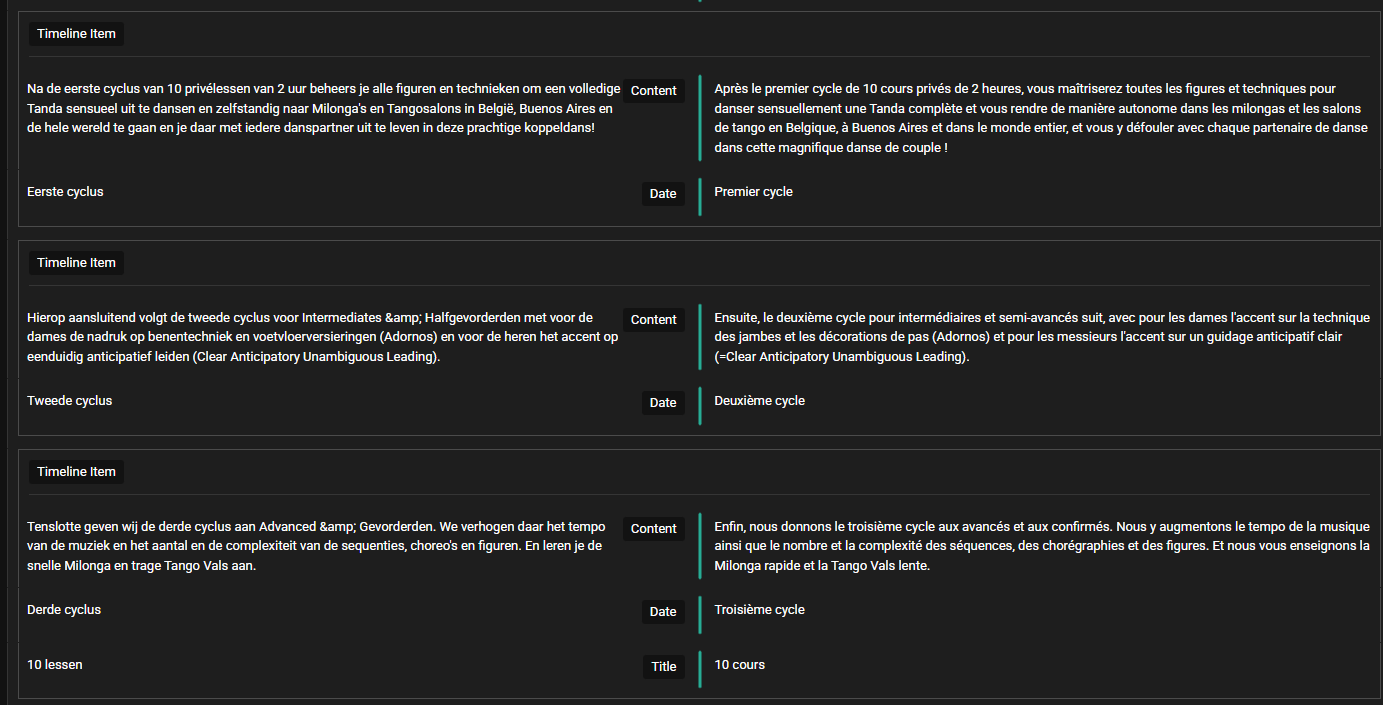This screenshot has width=1383, height=705.
Task: Select the Dutch source text '10 lessen'
Action: click(55, 665)
